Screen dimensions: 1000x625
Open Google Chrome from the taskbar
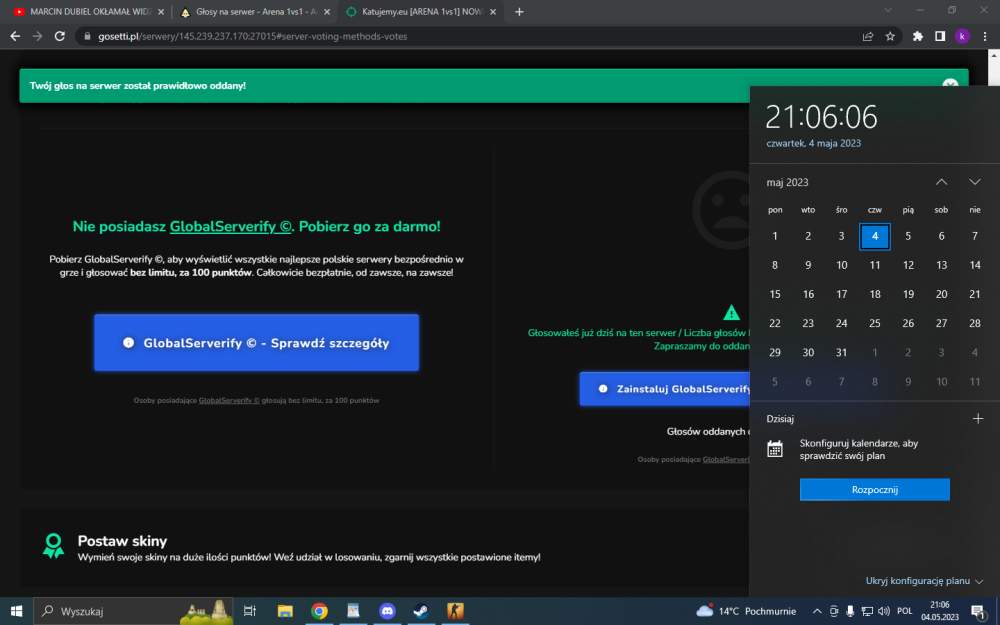click(320, 611)
